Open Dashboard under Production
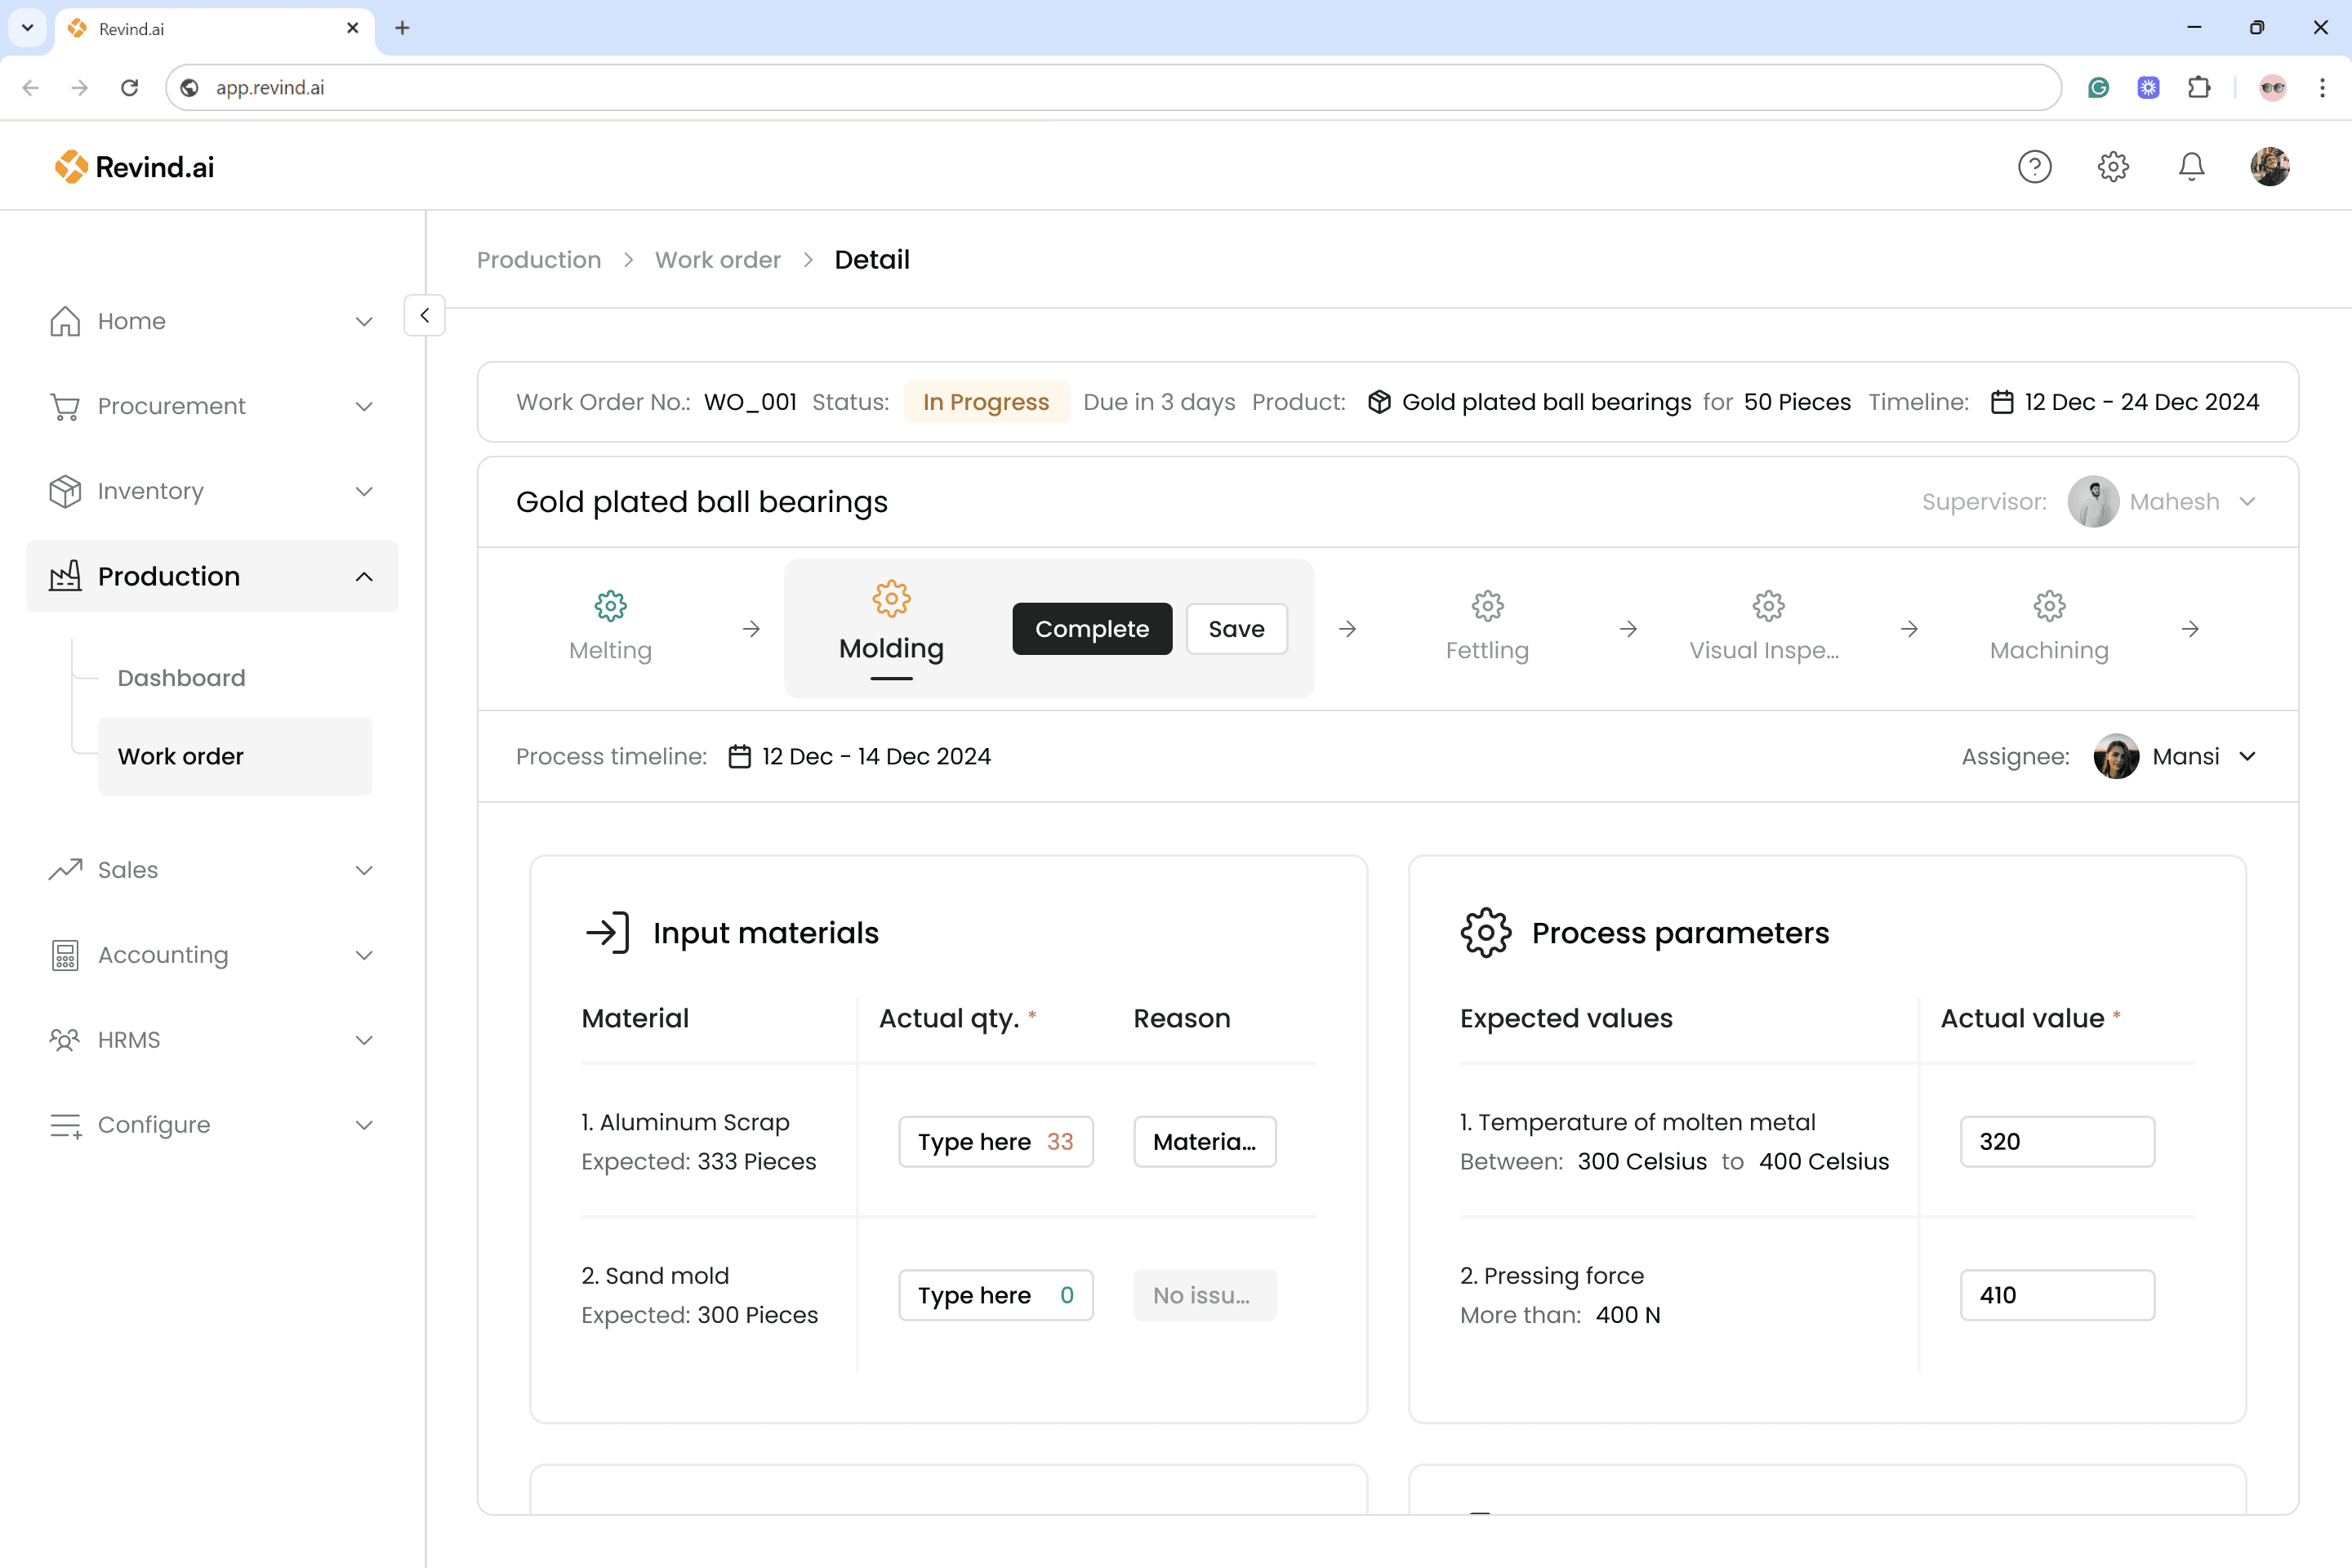The image size is (2352, 1568). pos(181,677)
